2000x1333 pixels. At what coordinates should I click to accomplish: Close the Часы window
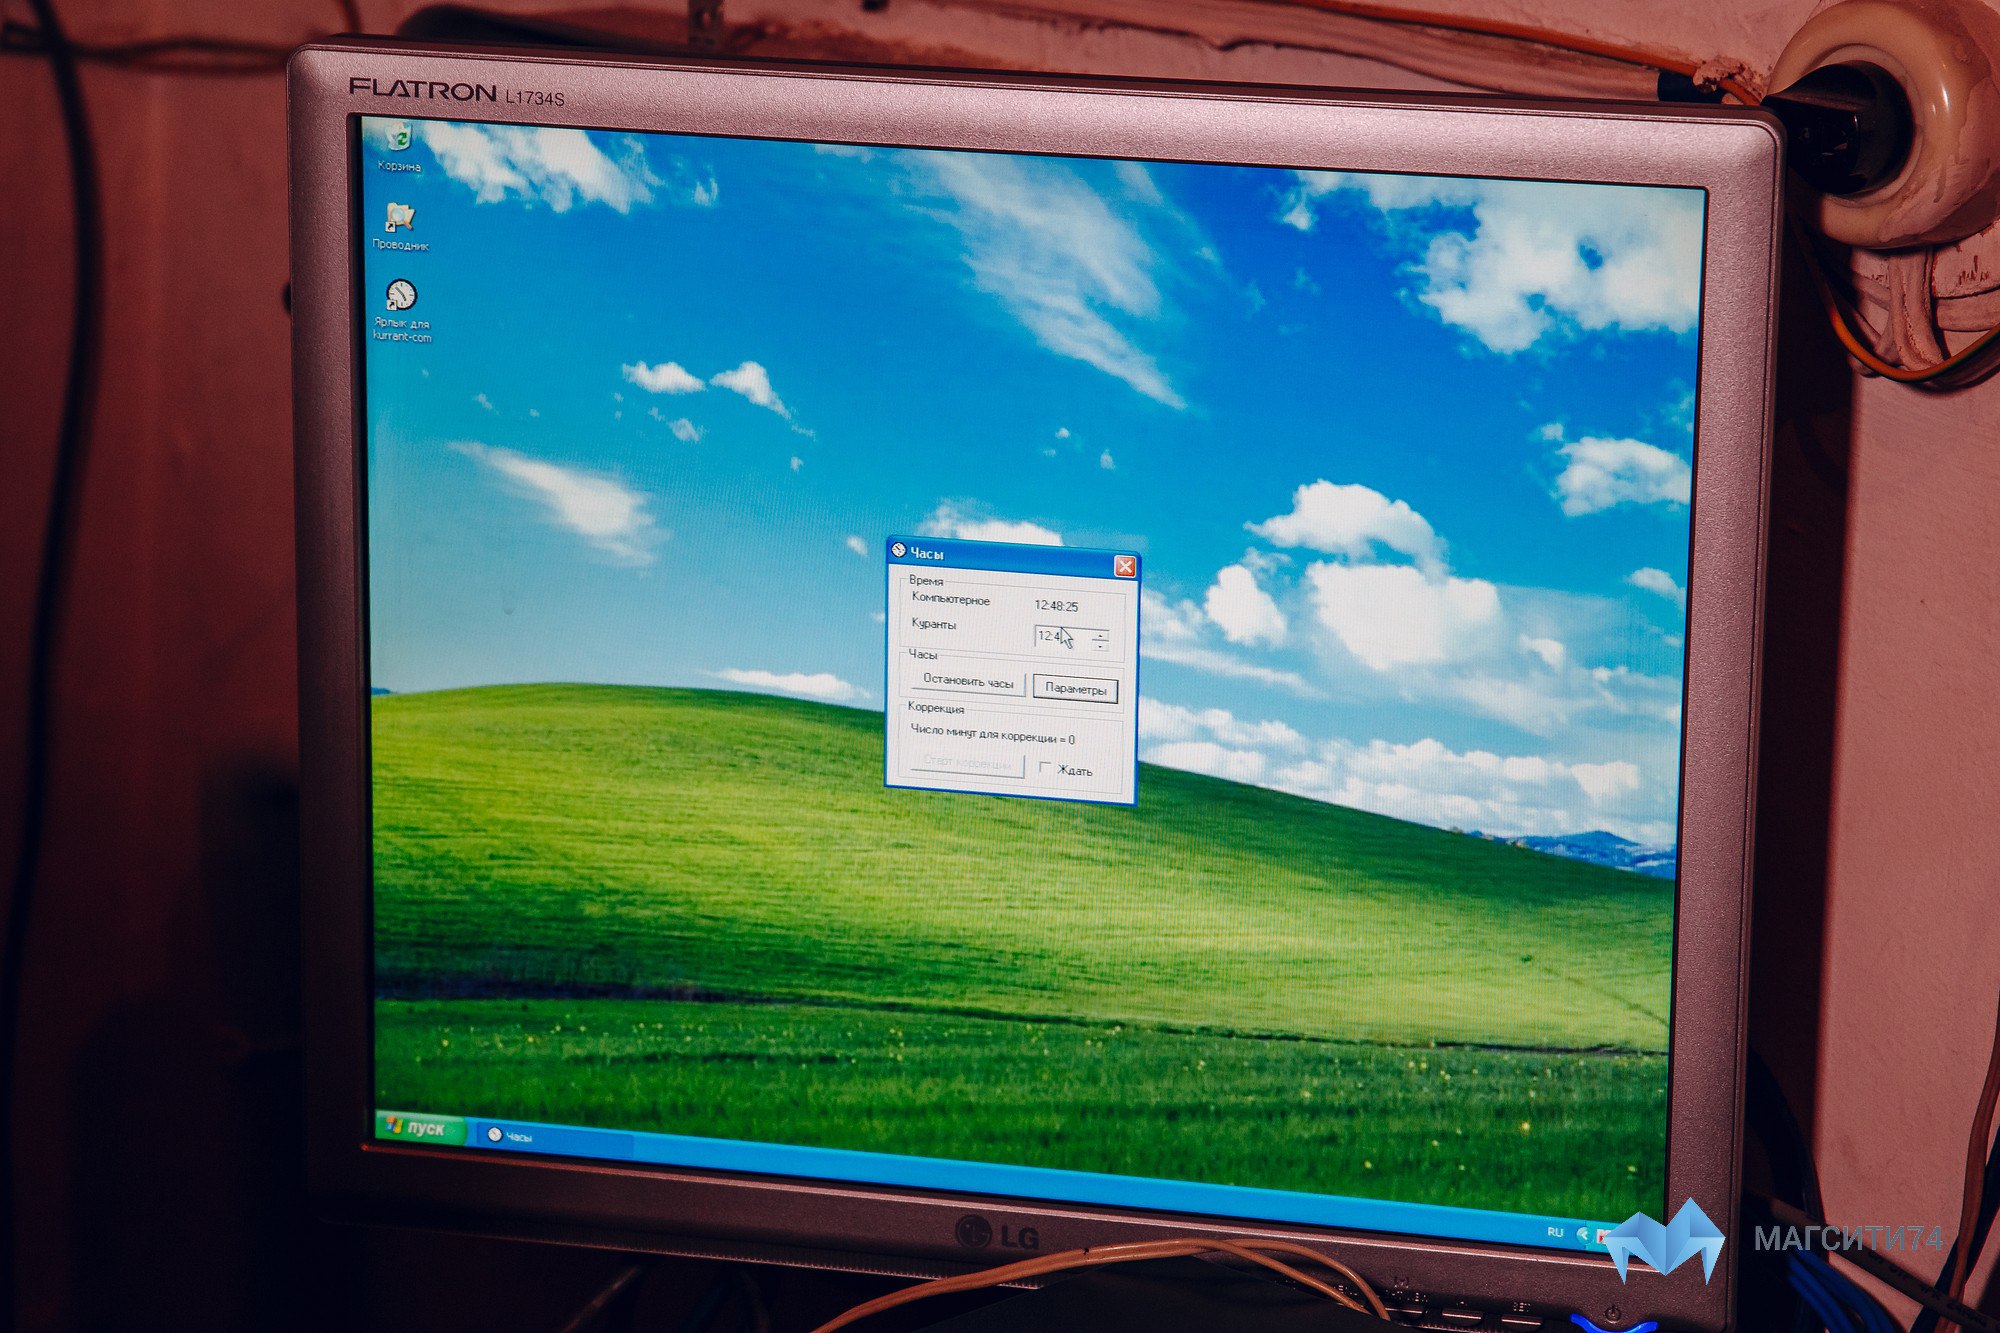click(1125, 567)
